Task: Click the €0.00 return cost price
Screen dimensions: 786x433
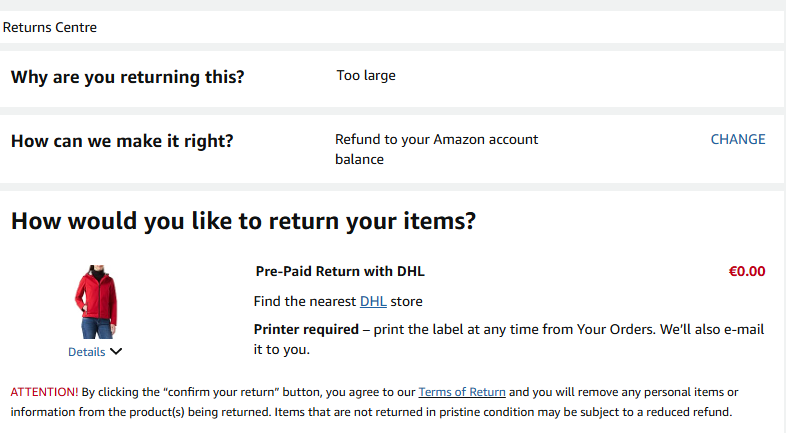Action: click(746, 271)
